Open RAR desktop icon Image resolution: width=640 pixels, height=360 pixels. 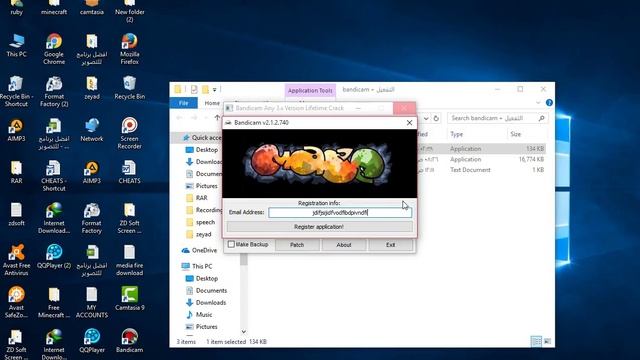pos(16,172)
